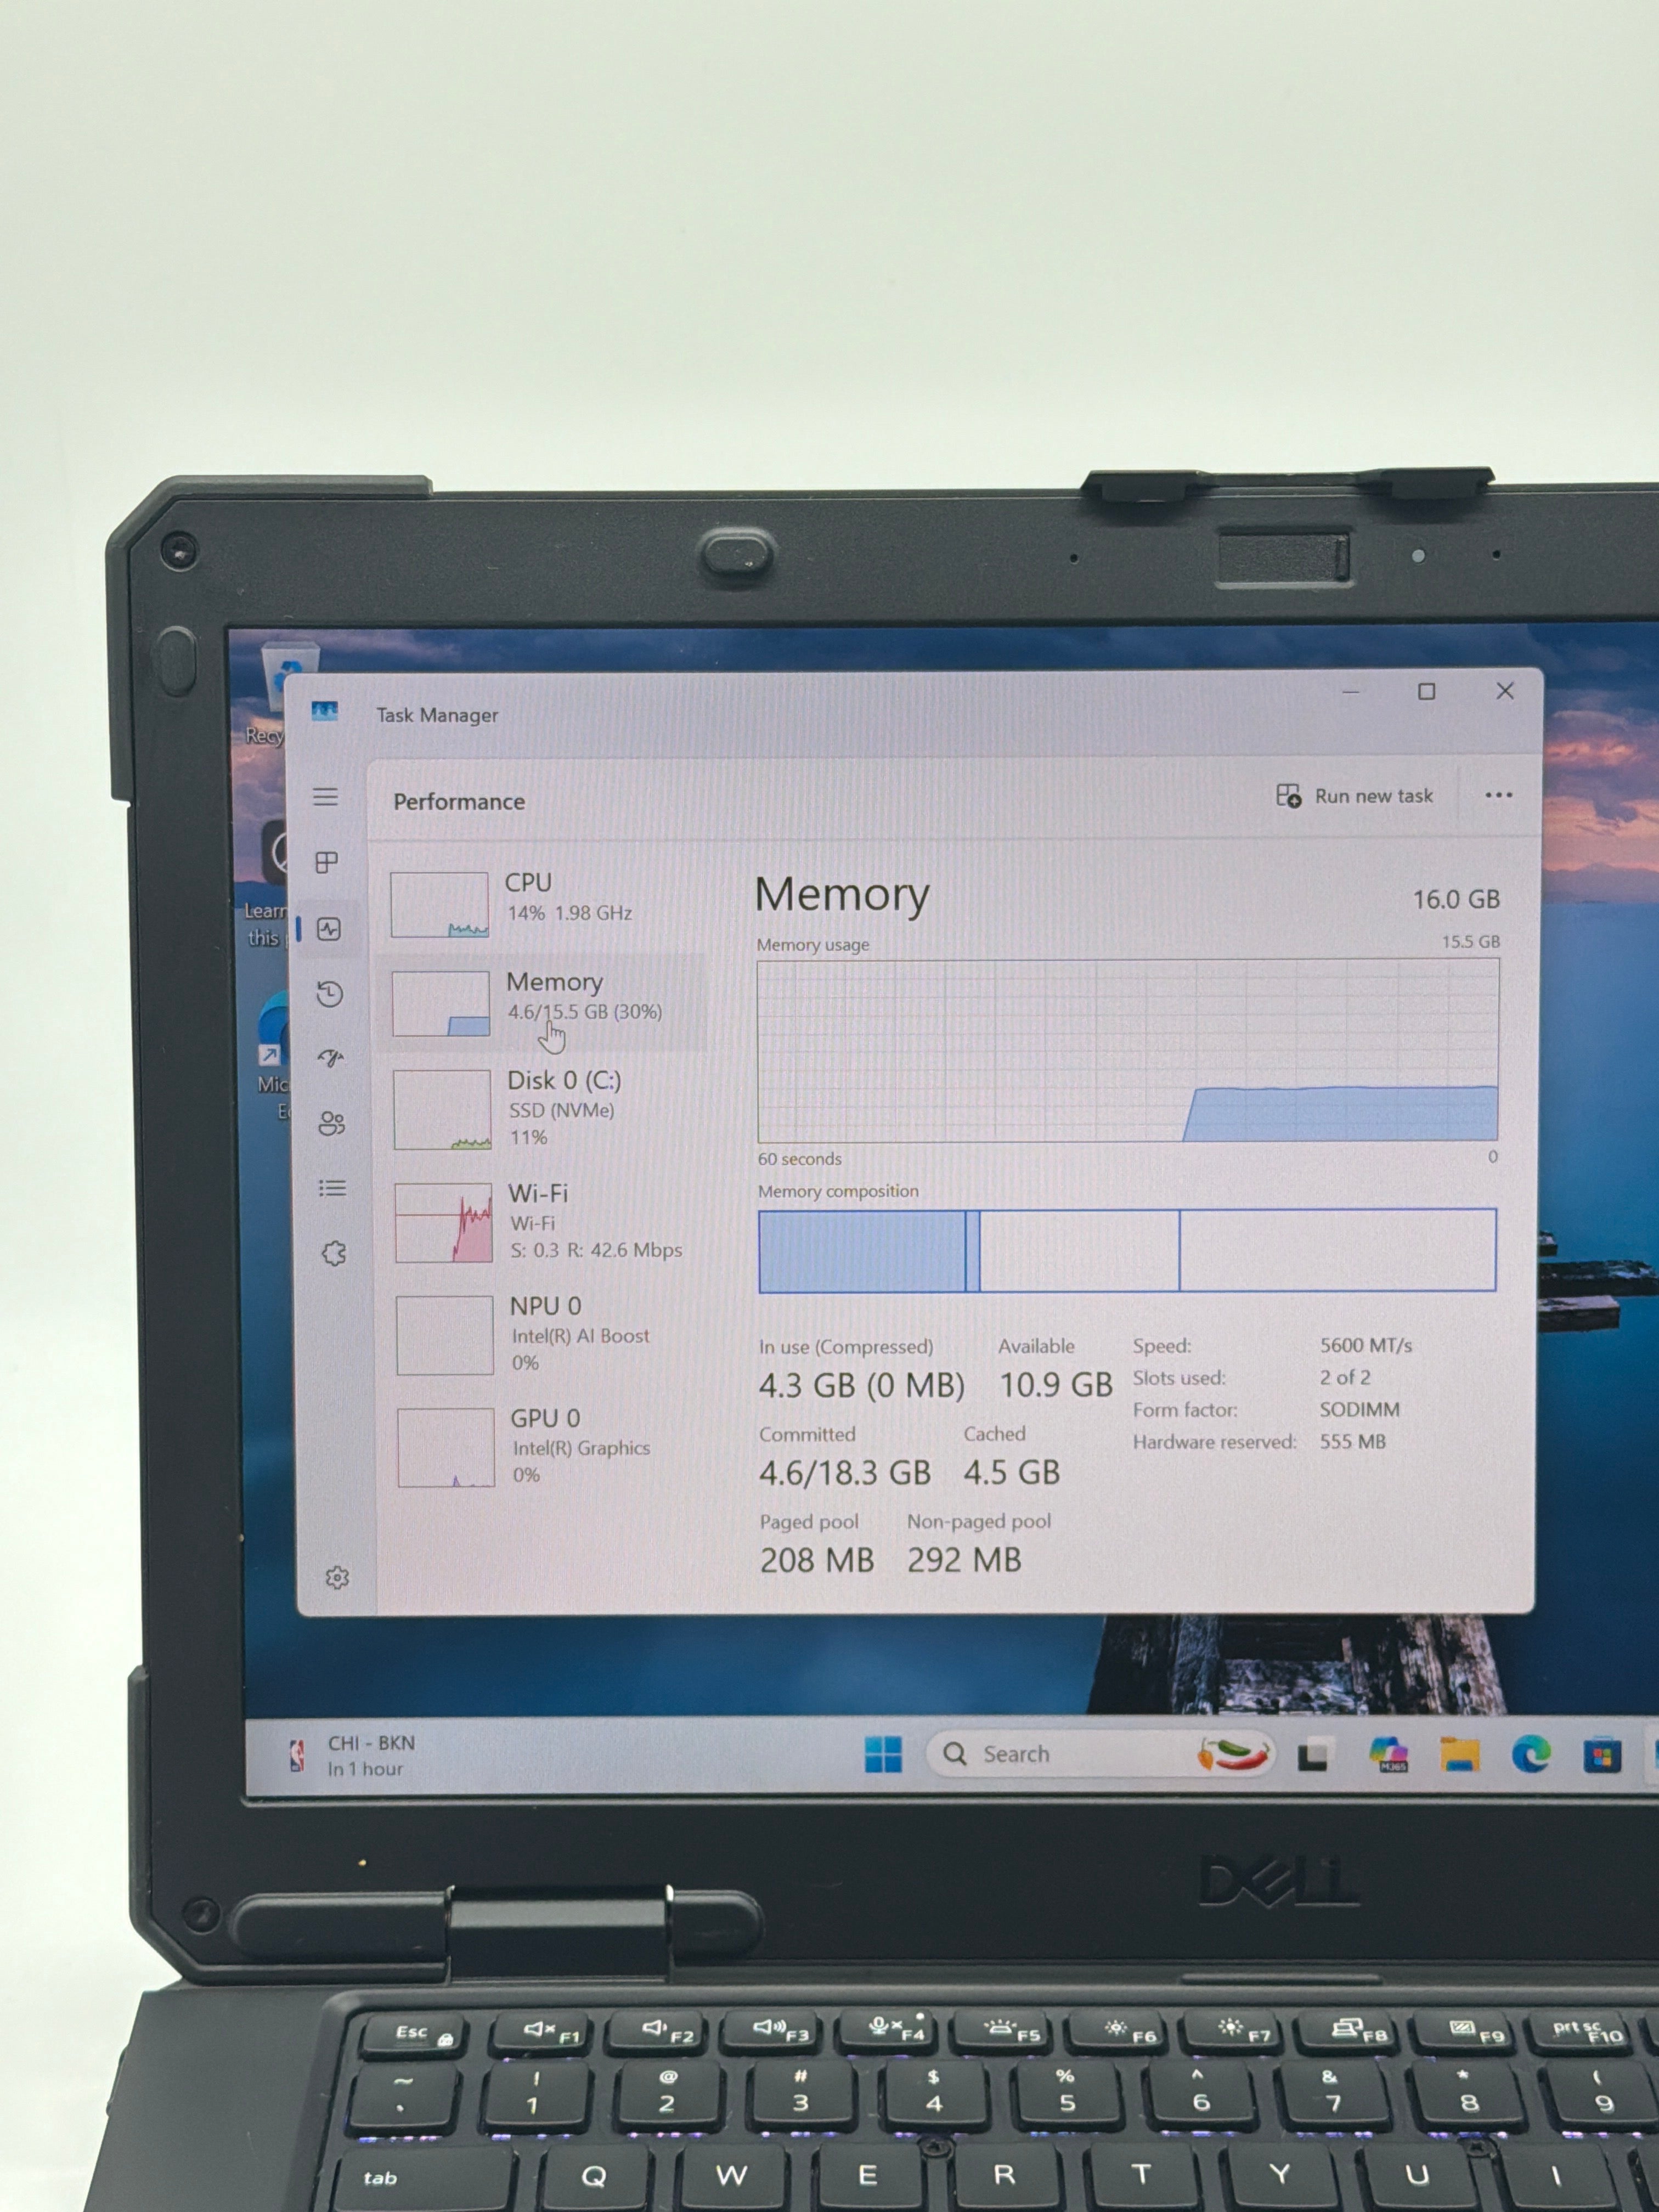Open the App history clock icon

[329, 994]
